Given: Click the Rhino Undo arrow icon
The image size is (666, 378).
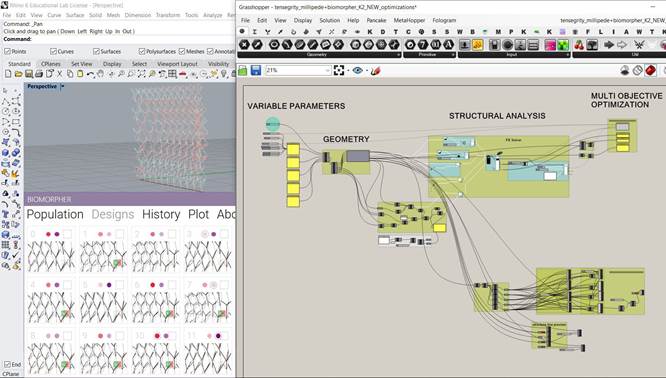Looking at the screenshot, I should pos(90,74).
